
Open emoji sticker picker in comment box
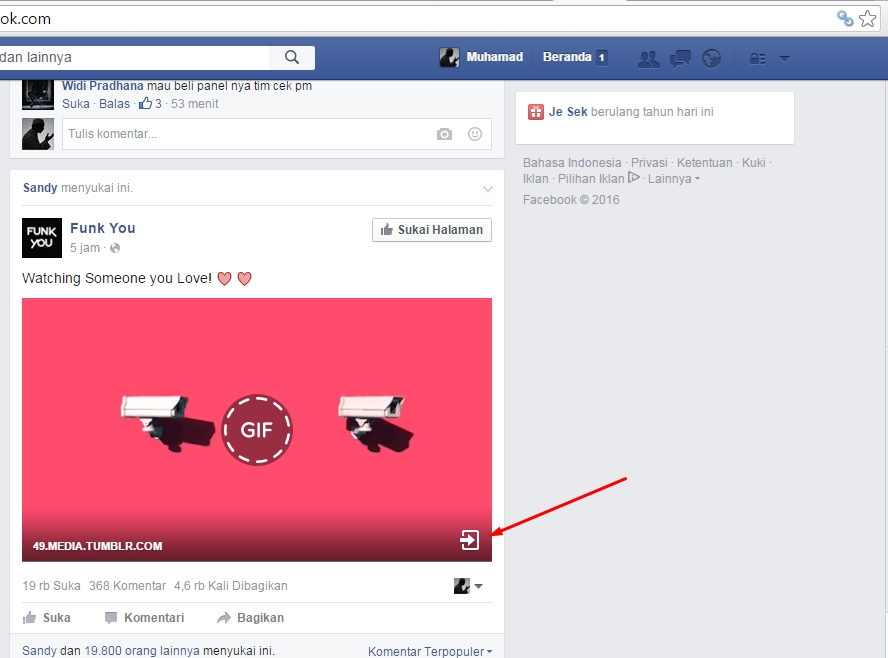click(x=475, y=134)
